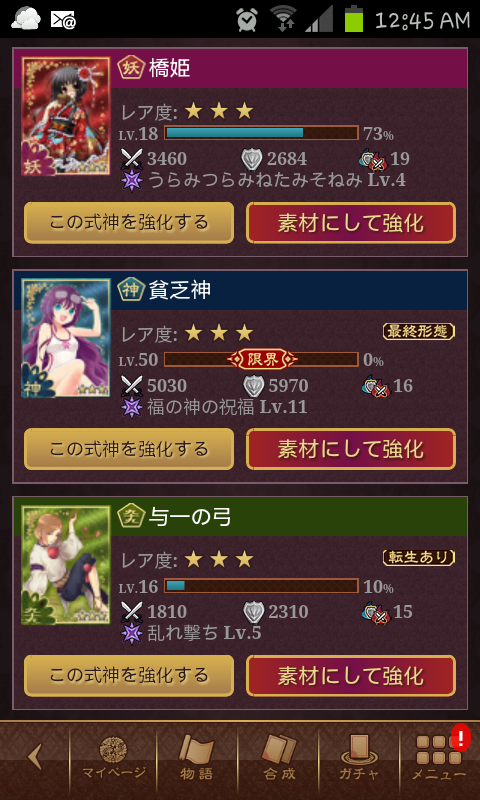Tap the 最終形態 badge on 貧乏神
The image size is (480, 800).
pos(419,332)
